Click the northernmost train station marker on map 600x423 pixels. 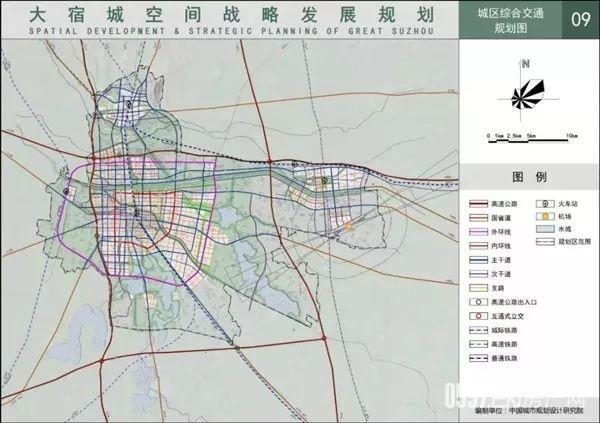tap(129, 104)
